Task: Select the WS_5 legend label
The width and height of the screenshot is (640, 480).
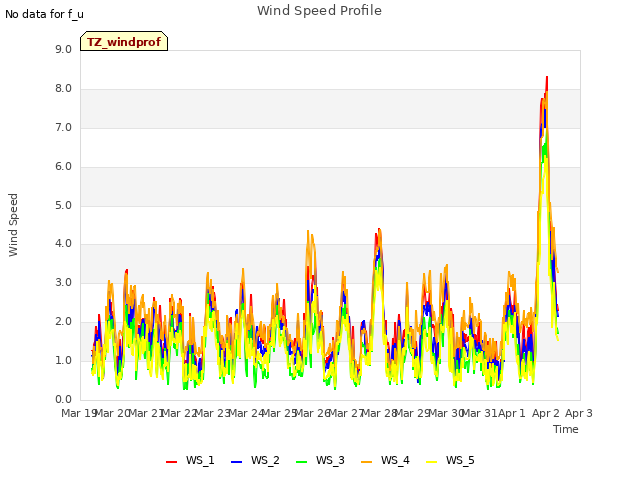Action: 460,460
